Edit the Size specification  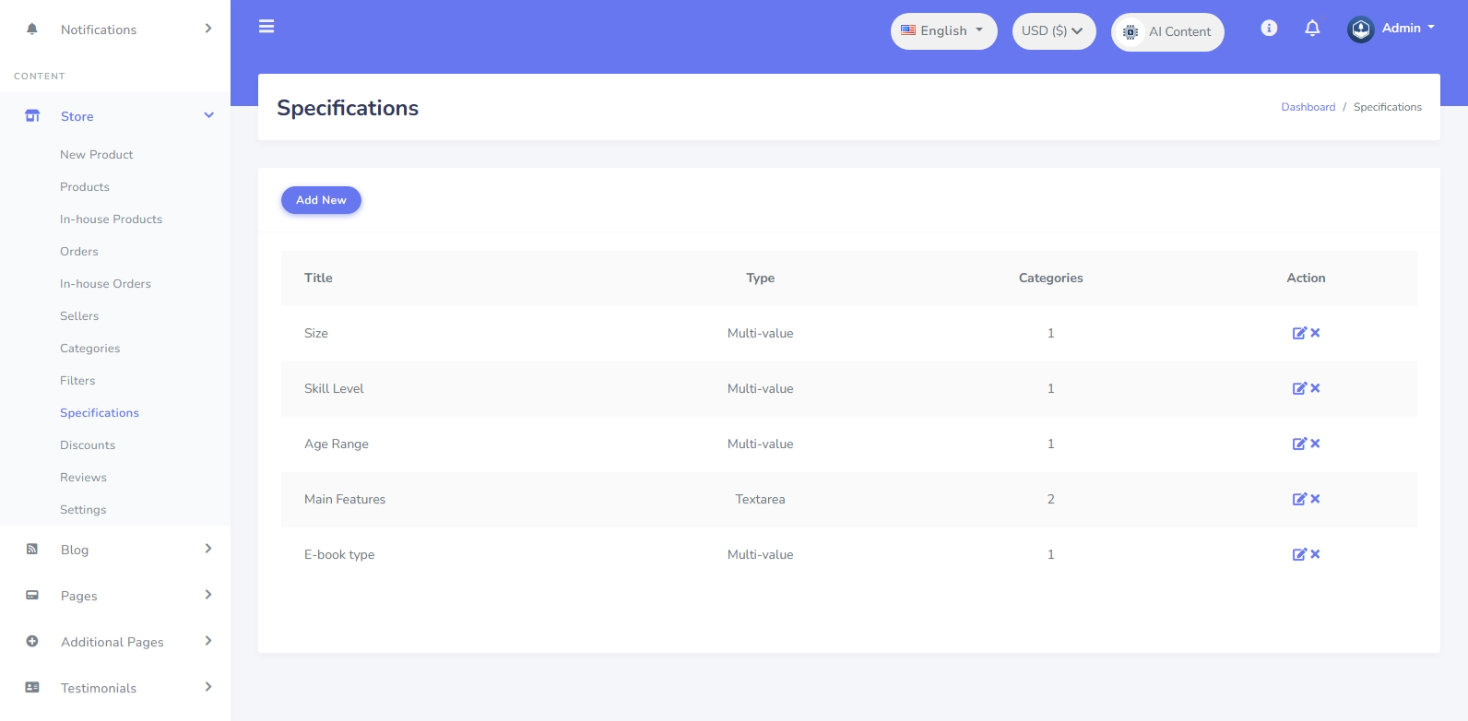pos(1299,333)
